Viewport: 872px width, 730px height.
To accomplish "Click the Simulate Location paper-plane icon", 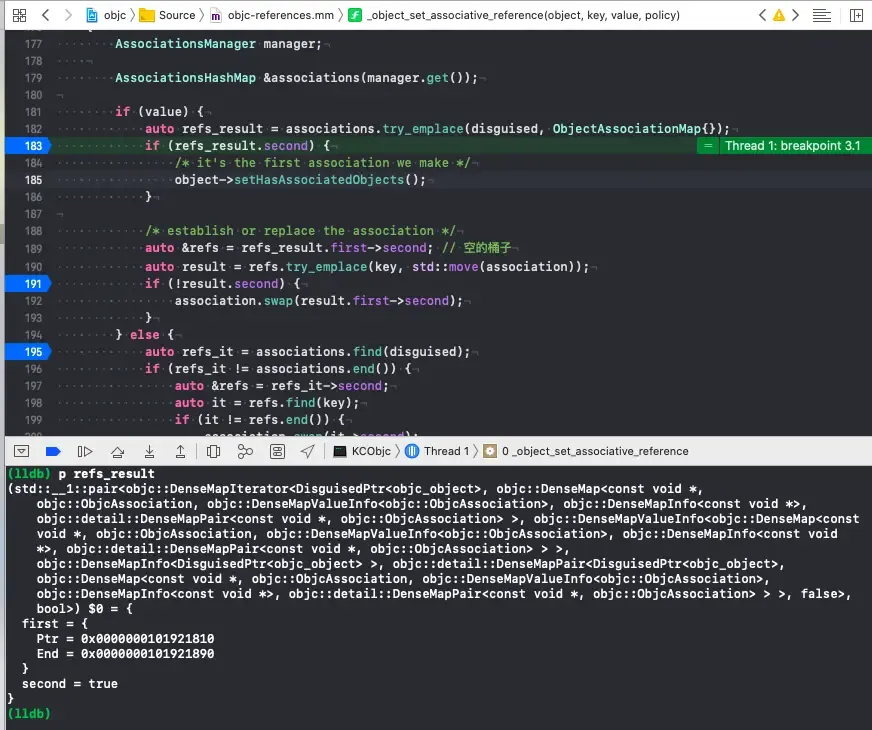I will pos(307,451).
